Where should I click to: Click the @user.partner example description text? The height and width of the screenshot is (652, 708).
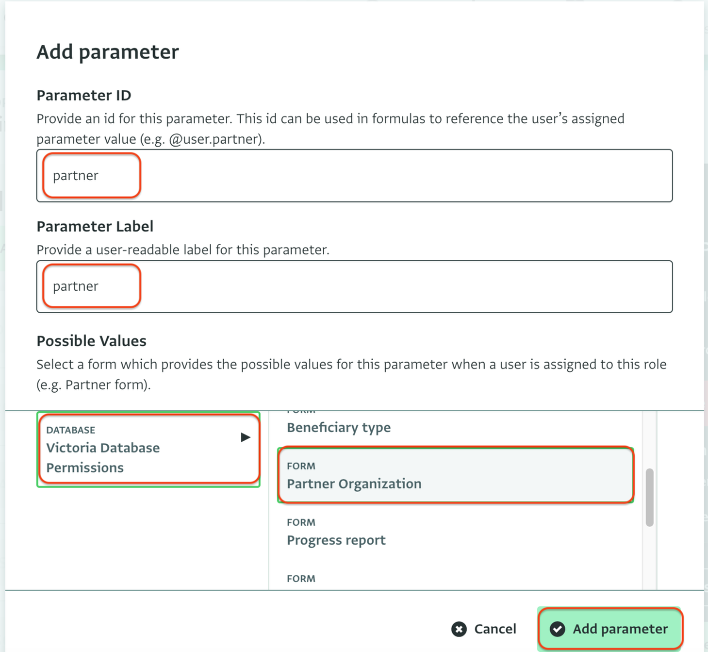[331, 129]
